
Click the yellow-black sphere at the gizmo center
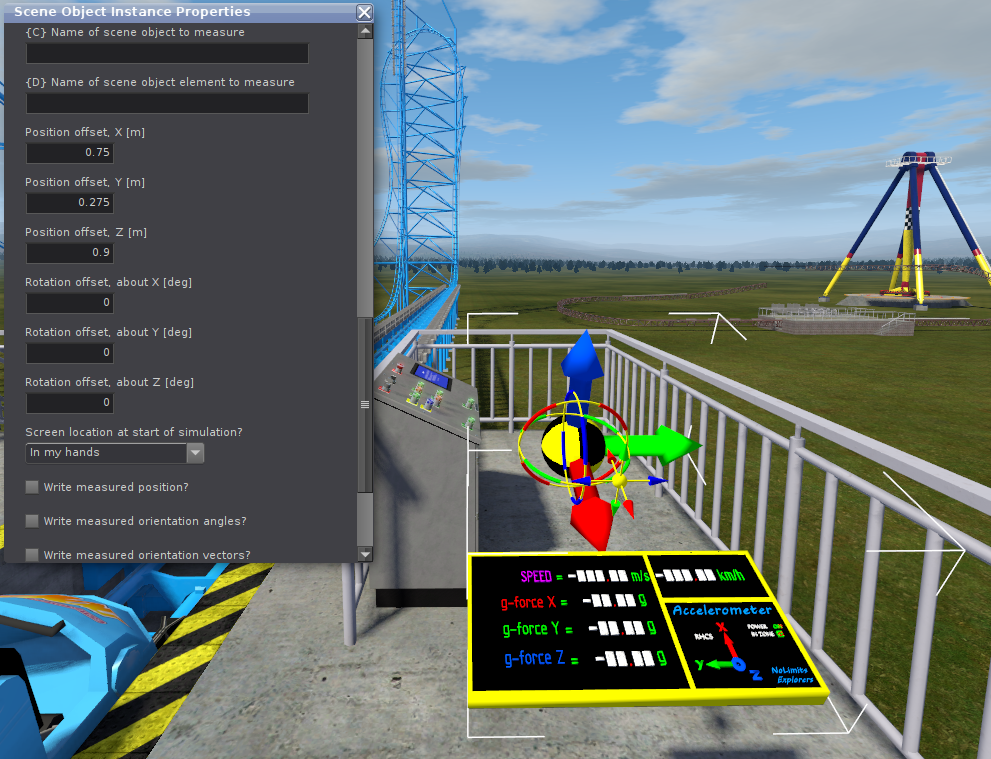click(x=573, y=446)
